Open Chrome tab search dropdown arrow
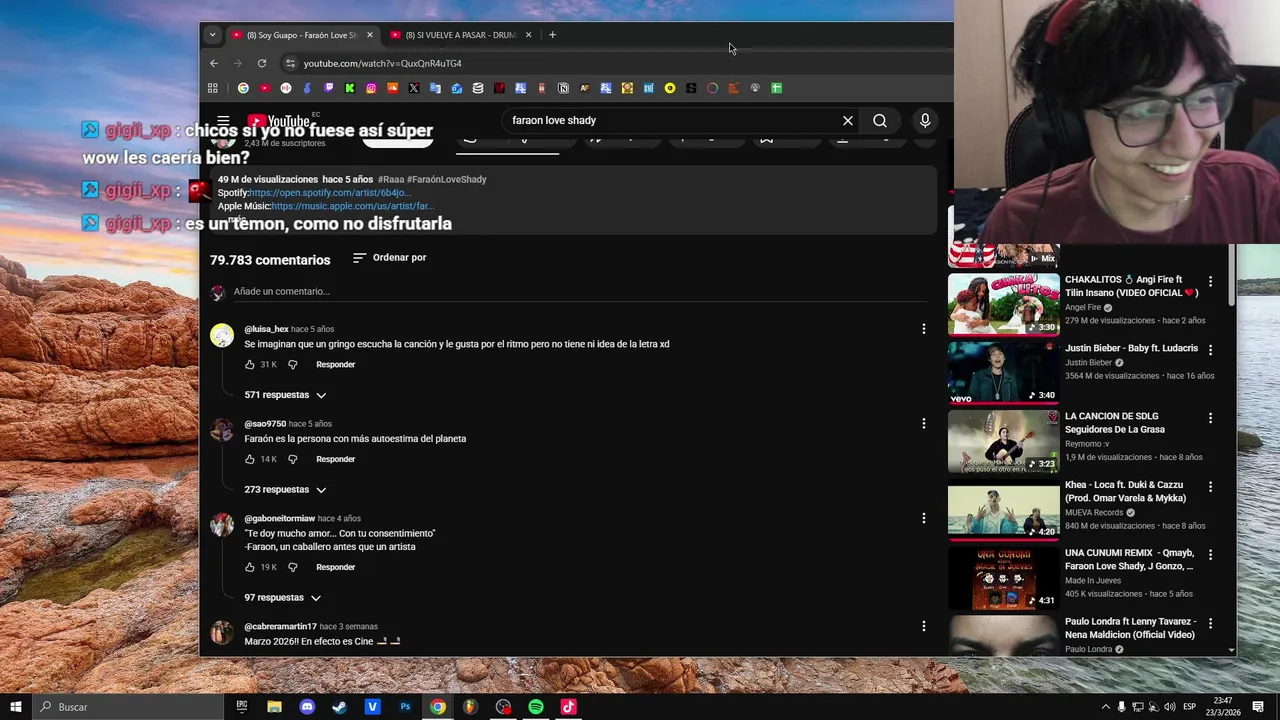The width and height of the screenshot is (1280, 720). [x=212, y=35]
